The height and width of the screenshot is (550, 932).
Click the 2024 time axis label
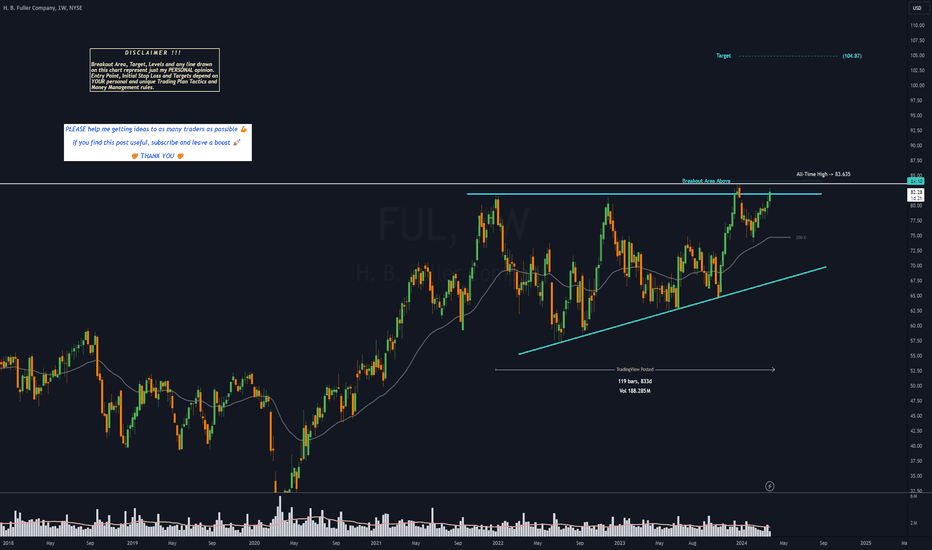pos(741,543)
